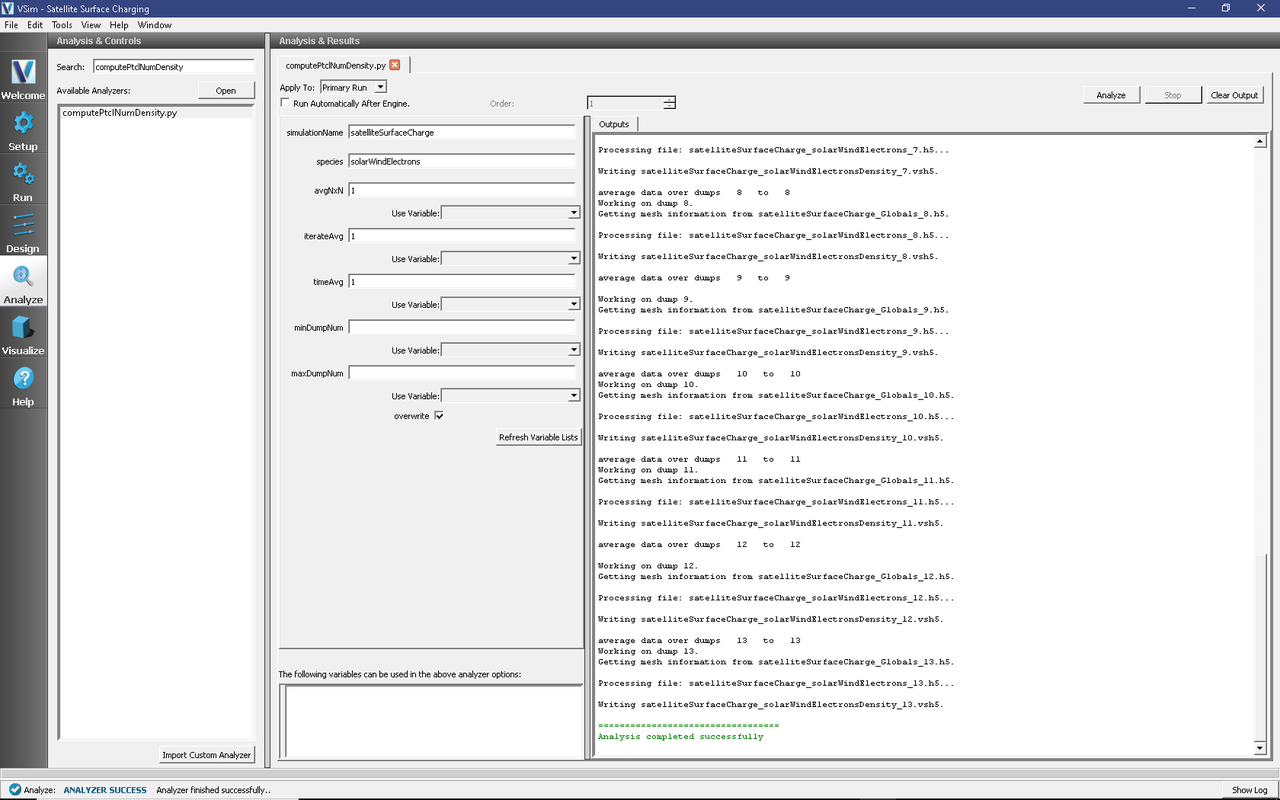Select the Outputs tab
This screenshot has width=1280, height=800.
(x=614, y=124)
